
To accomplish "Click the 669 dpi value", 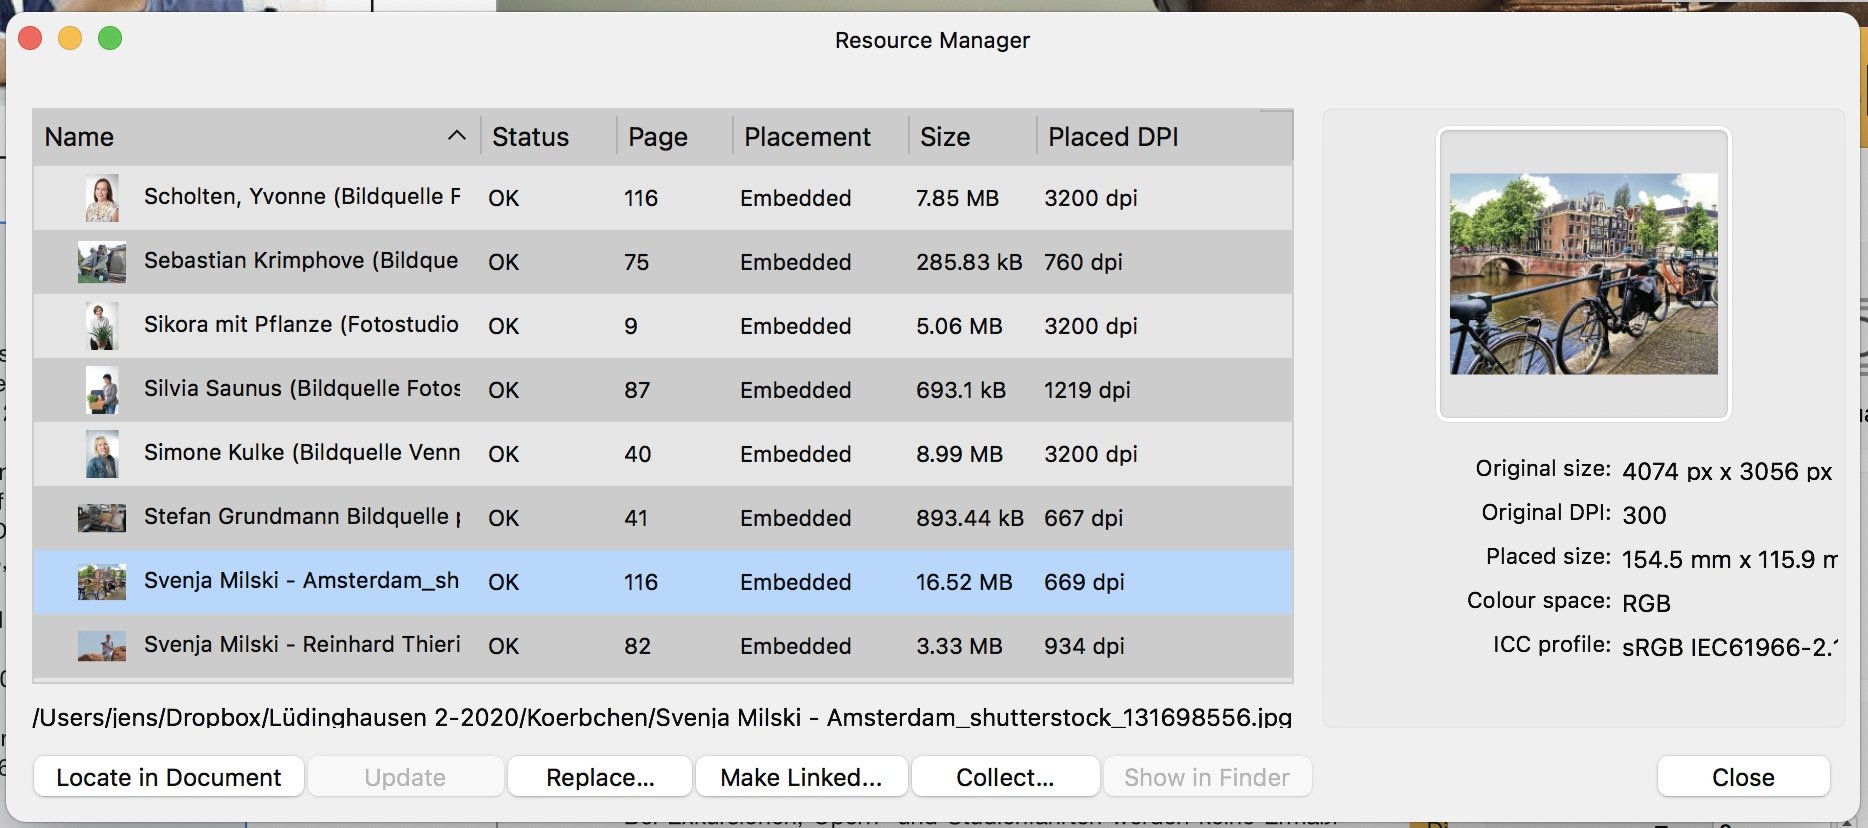I will [x=1084, y=582].
